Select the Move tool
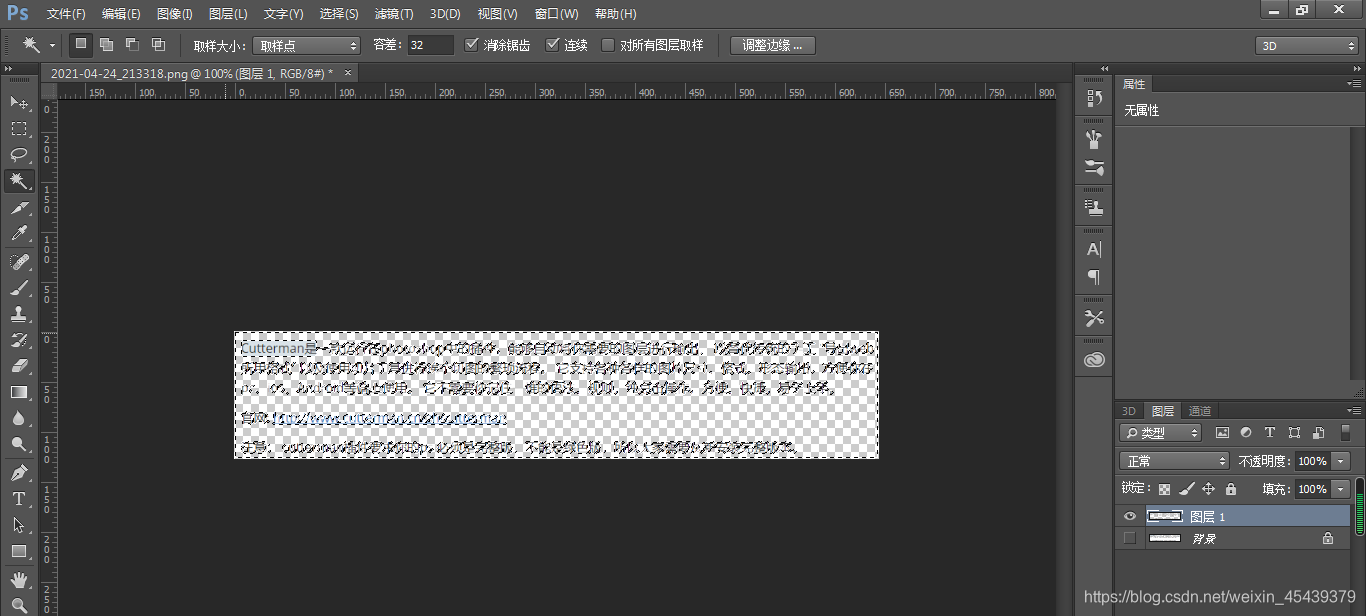This screenshot has width=1366, height=616. tap(19, 102)
